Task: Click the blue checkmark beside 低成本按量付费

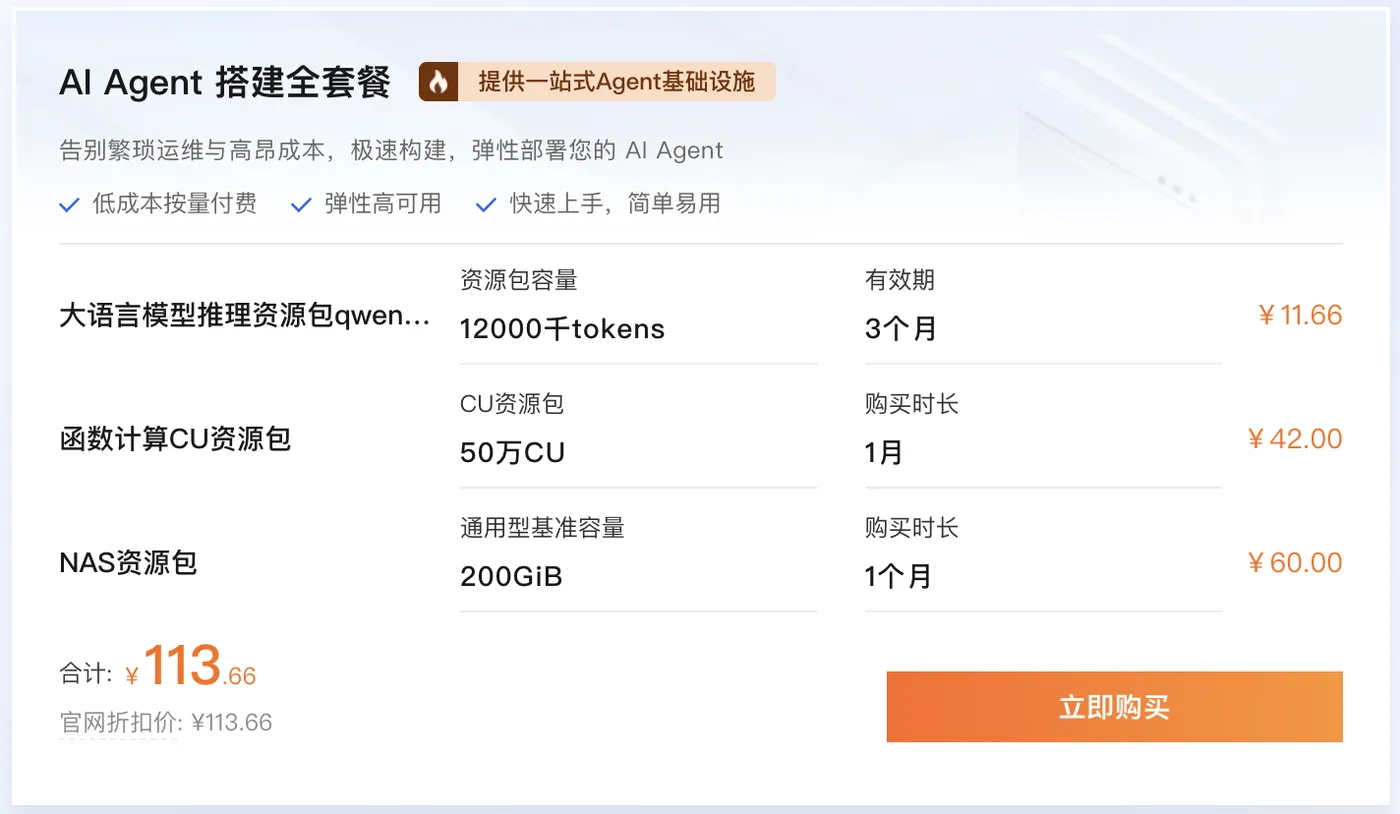Action: (x=69, y=203)
